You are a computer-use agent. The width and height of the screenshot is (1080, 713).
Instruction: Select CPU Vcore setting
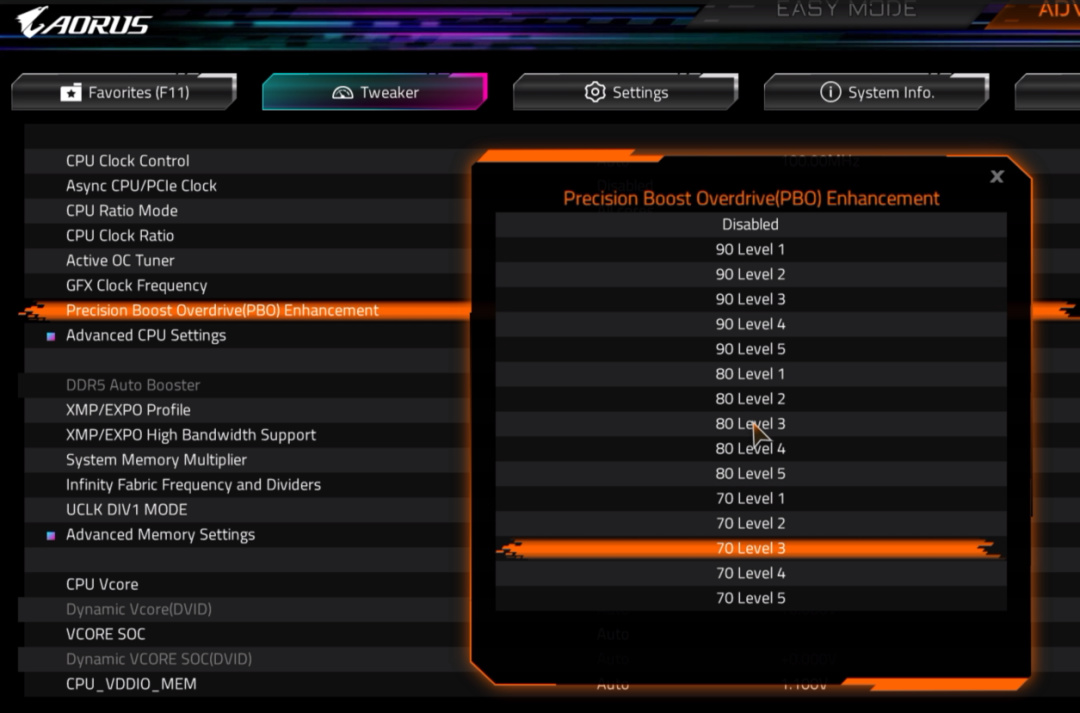(x=248, y=584)
